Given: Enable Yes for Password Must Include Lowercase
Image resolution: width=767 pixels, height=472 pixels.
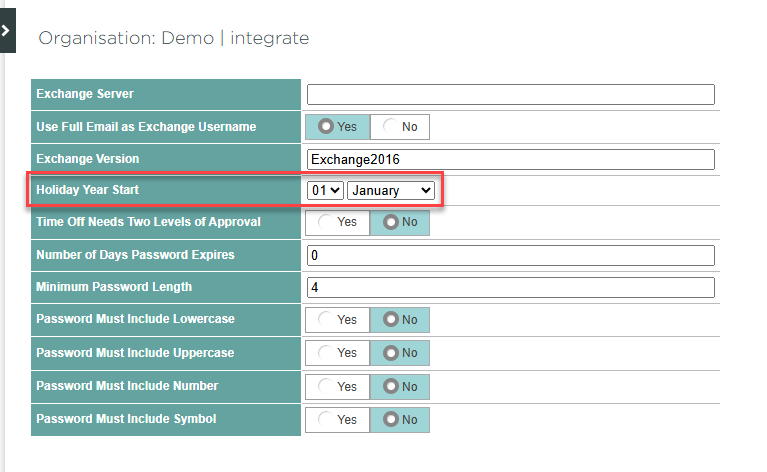Looking at the screenshot, I should click(338, 320).
